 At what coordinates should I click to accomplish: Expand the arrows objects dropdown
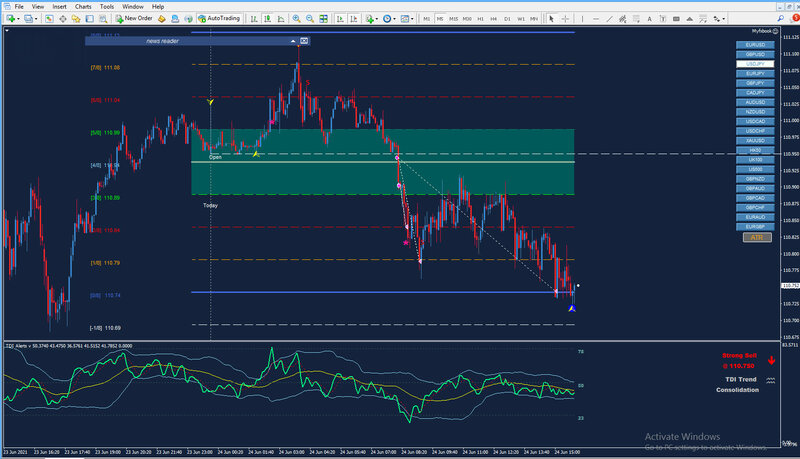[723, 19]
